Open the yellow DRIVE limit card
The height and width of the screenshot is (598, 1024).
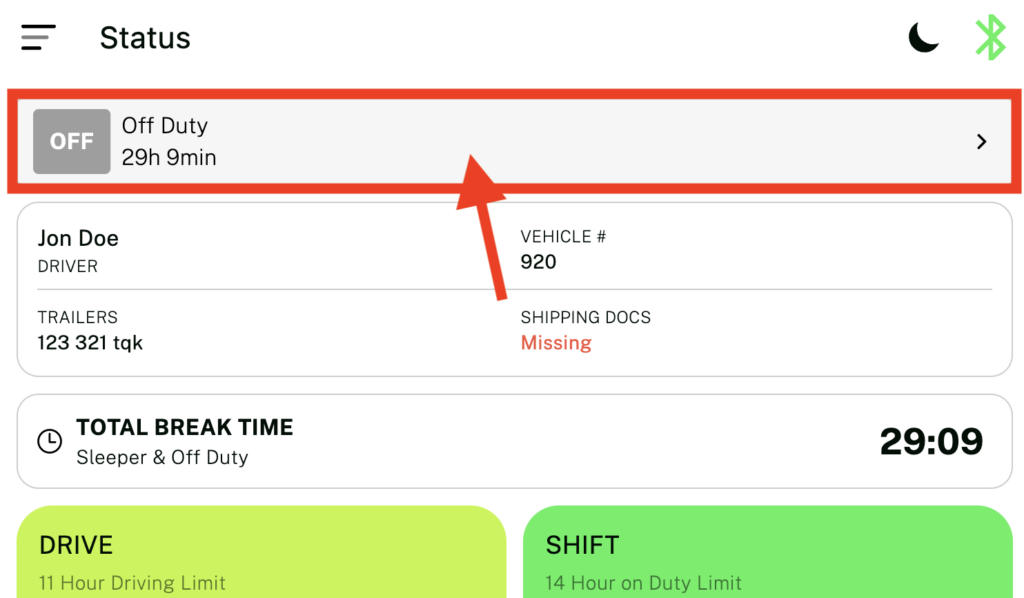(261, 555)
